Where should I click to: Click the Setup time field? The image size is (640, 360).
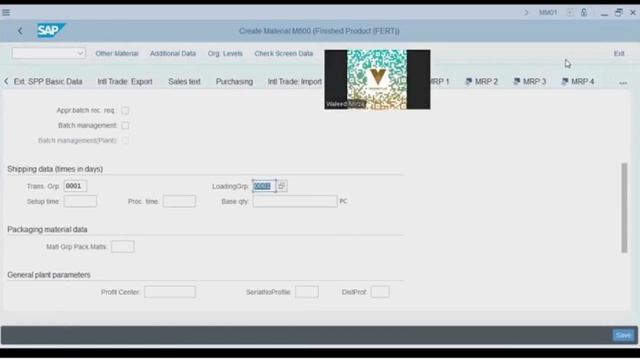pyautogui.click(x=80, y=201)
